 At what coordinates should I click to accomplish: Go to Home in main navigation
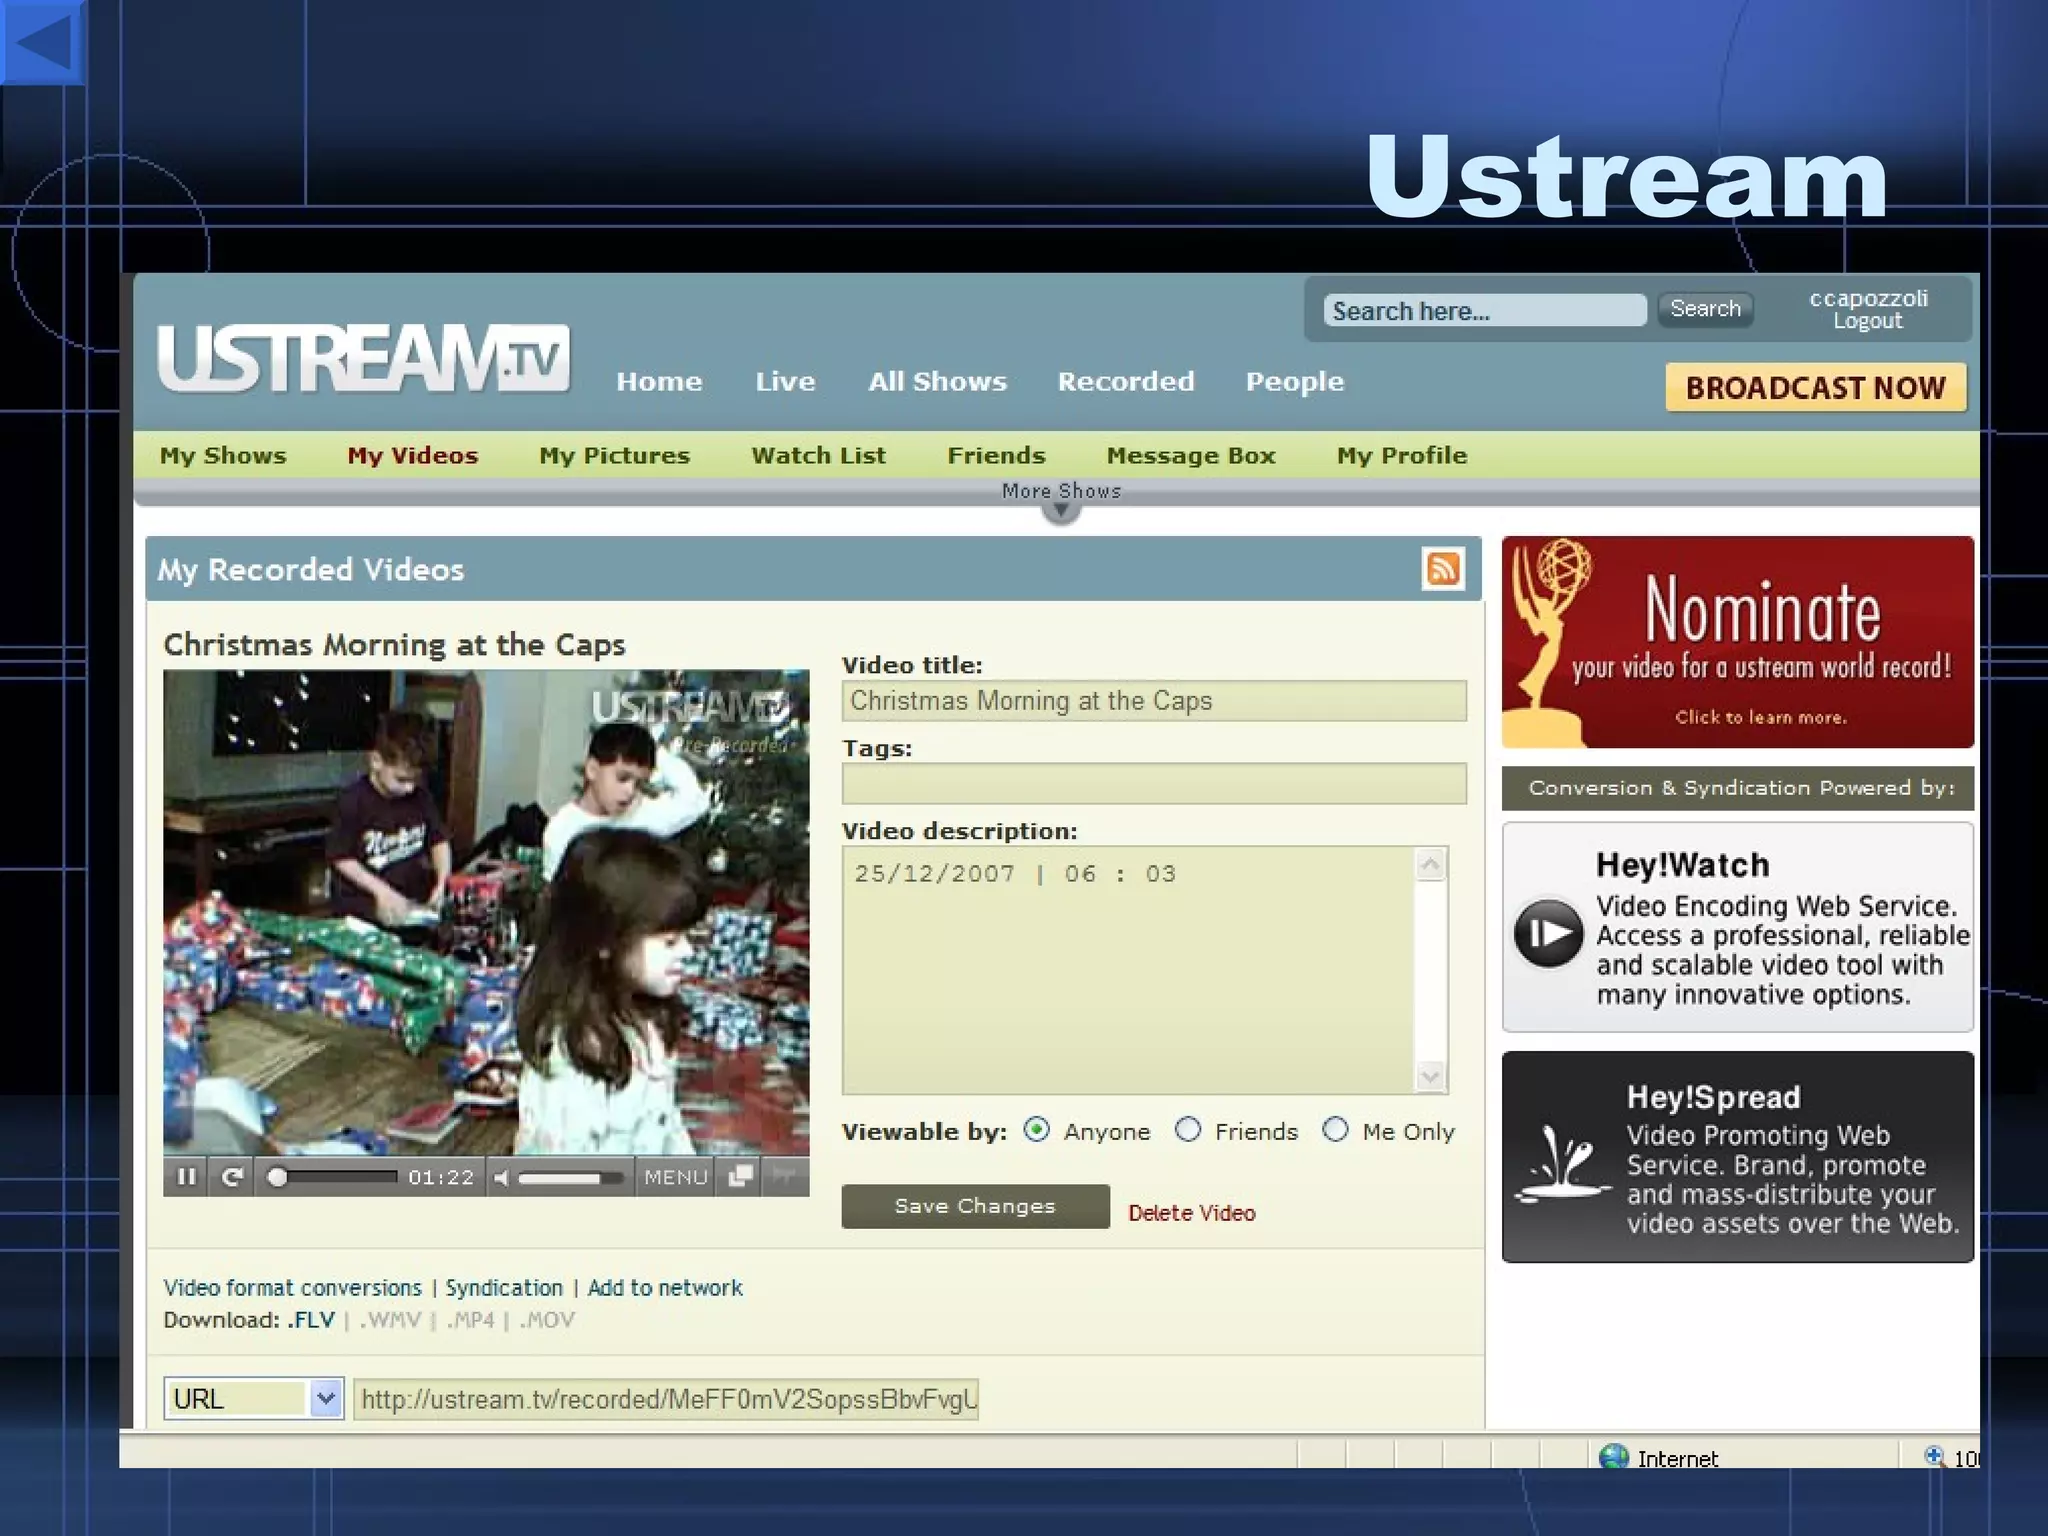659,381
